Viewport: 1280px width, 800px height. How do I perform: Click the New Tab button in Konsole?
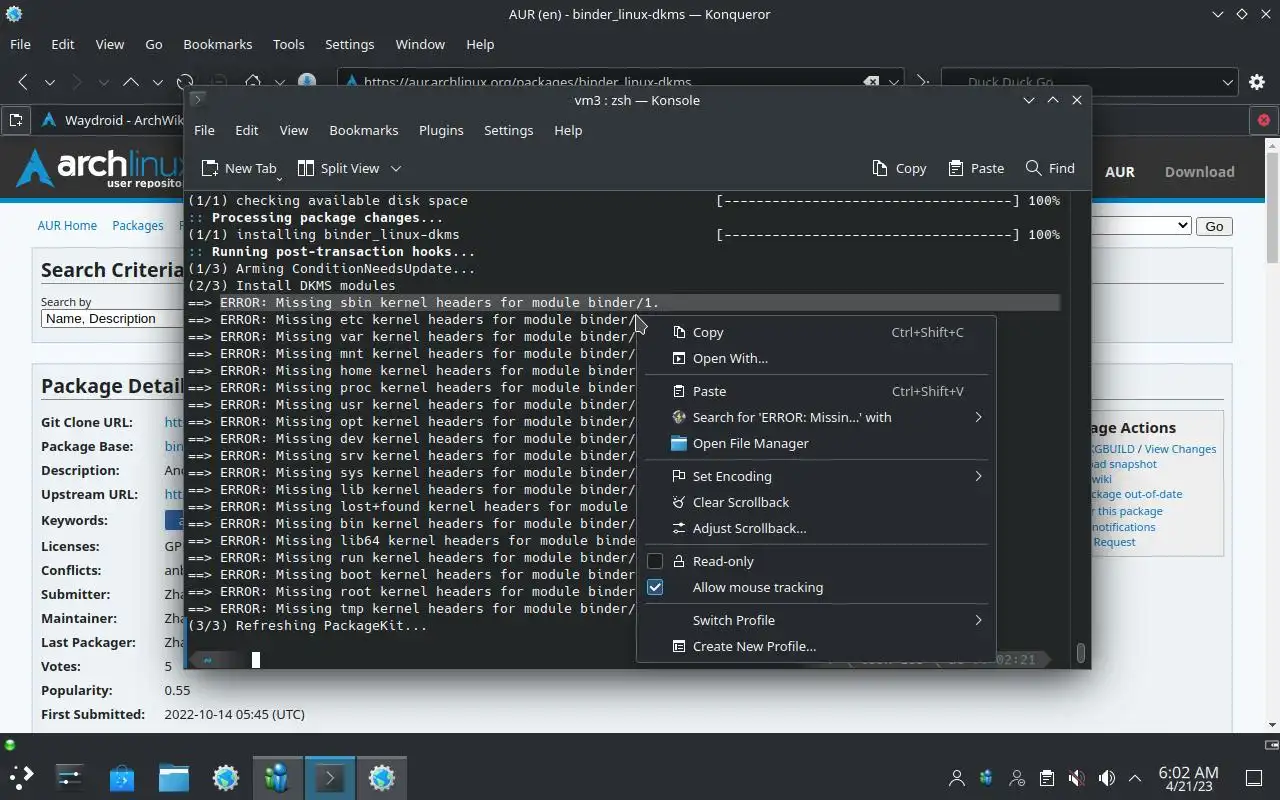pos(238,168)
